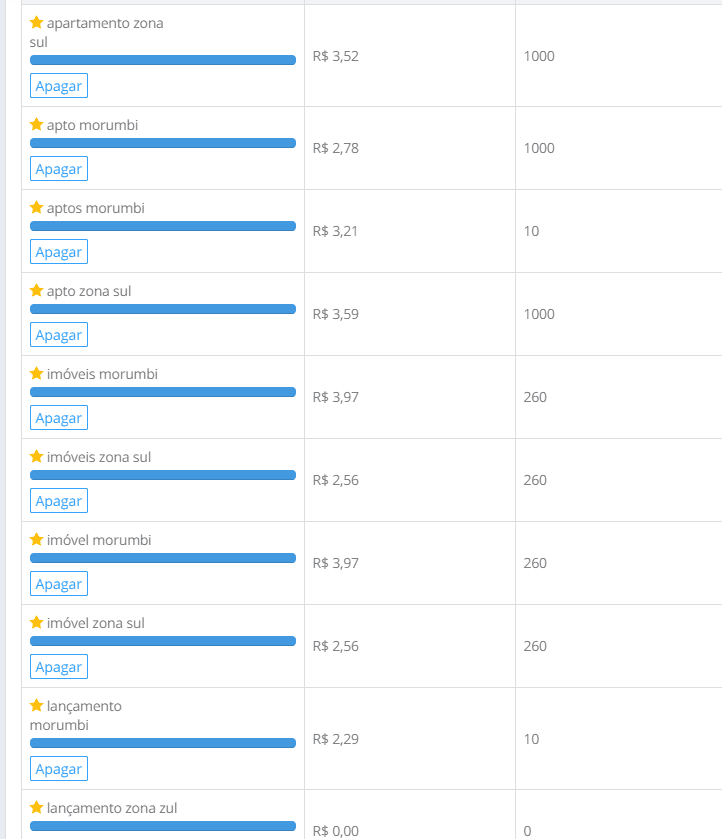The height and width of the screenshot is (839, 722).
Task: Click Apagar for aptos morumbi
Action: click(x=59, y=252)
